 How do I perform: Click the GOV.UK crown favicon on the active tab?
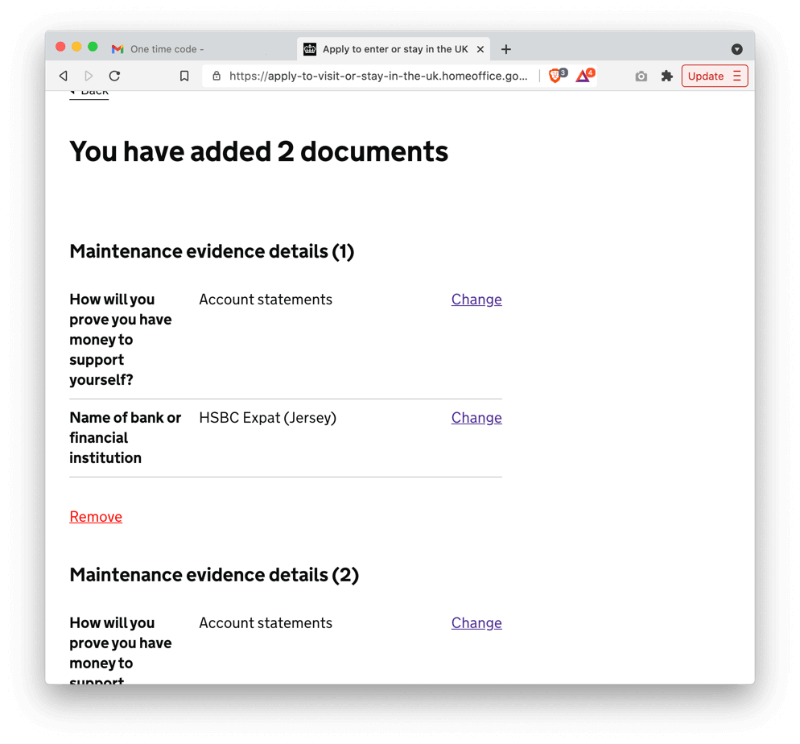[310, 49]
